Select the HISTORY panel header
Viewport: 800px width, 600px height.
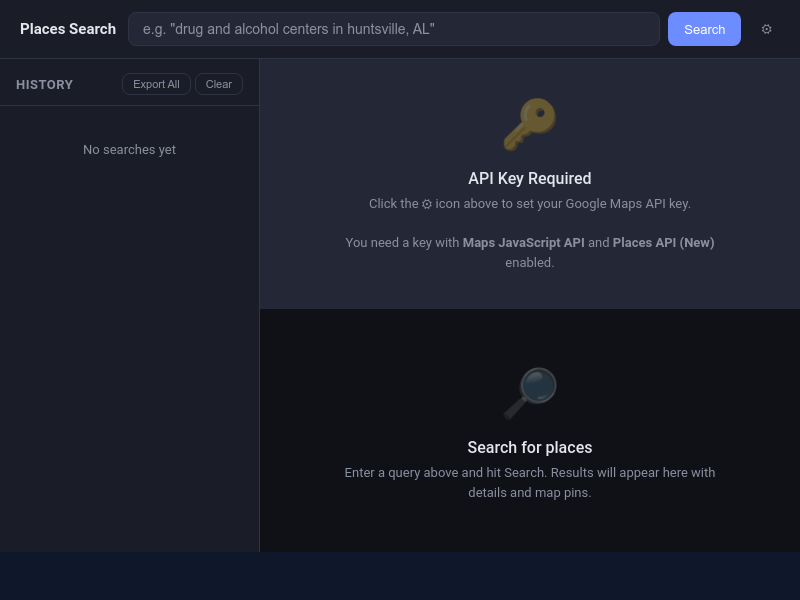coord(44,84)
